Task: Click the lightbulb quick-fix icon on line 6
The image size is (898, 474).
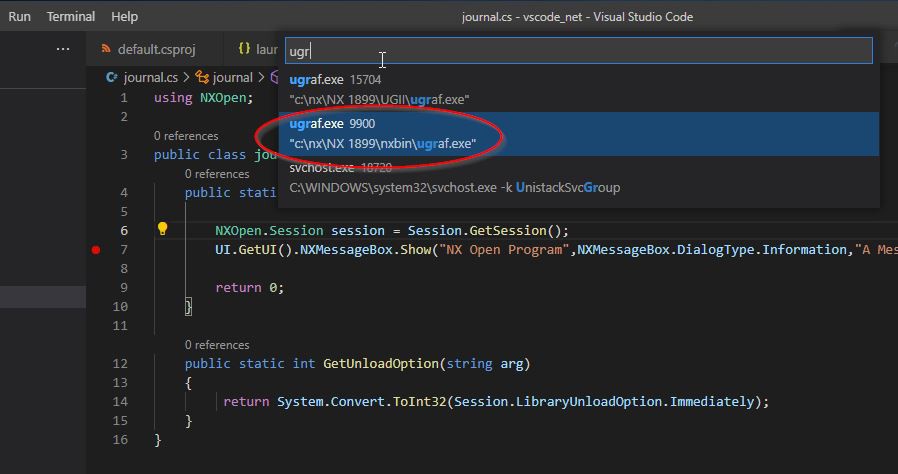Action: coord(163,230)
